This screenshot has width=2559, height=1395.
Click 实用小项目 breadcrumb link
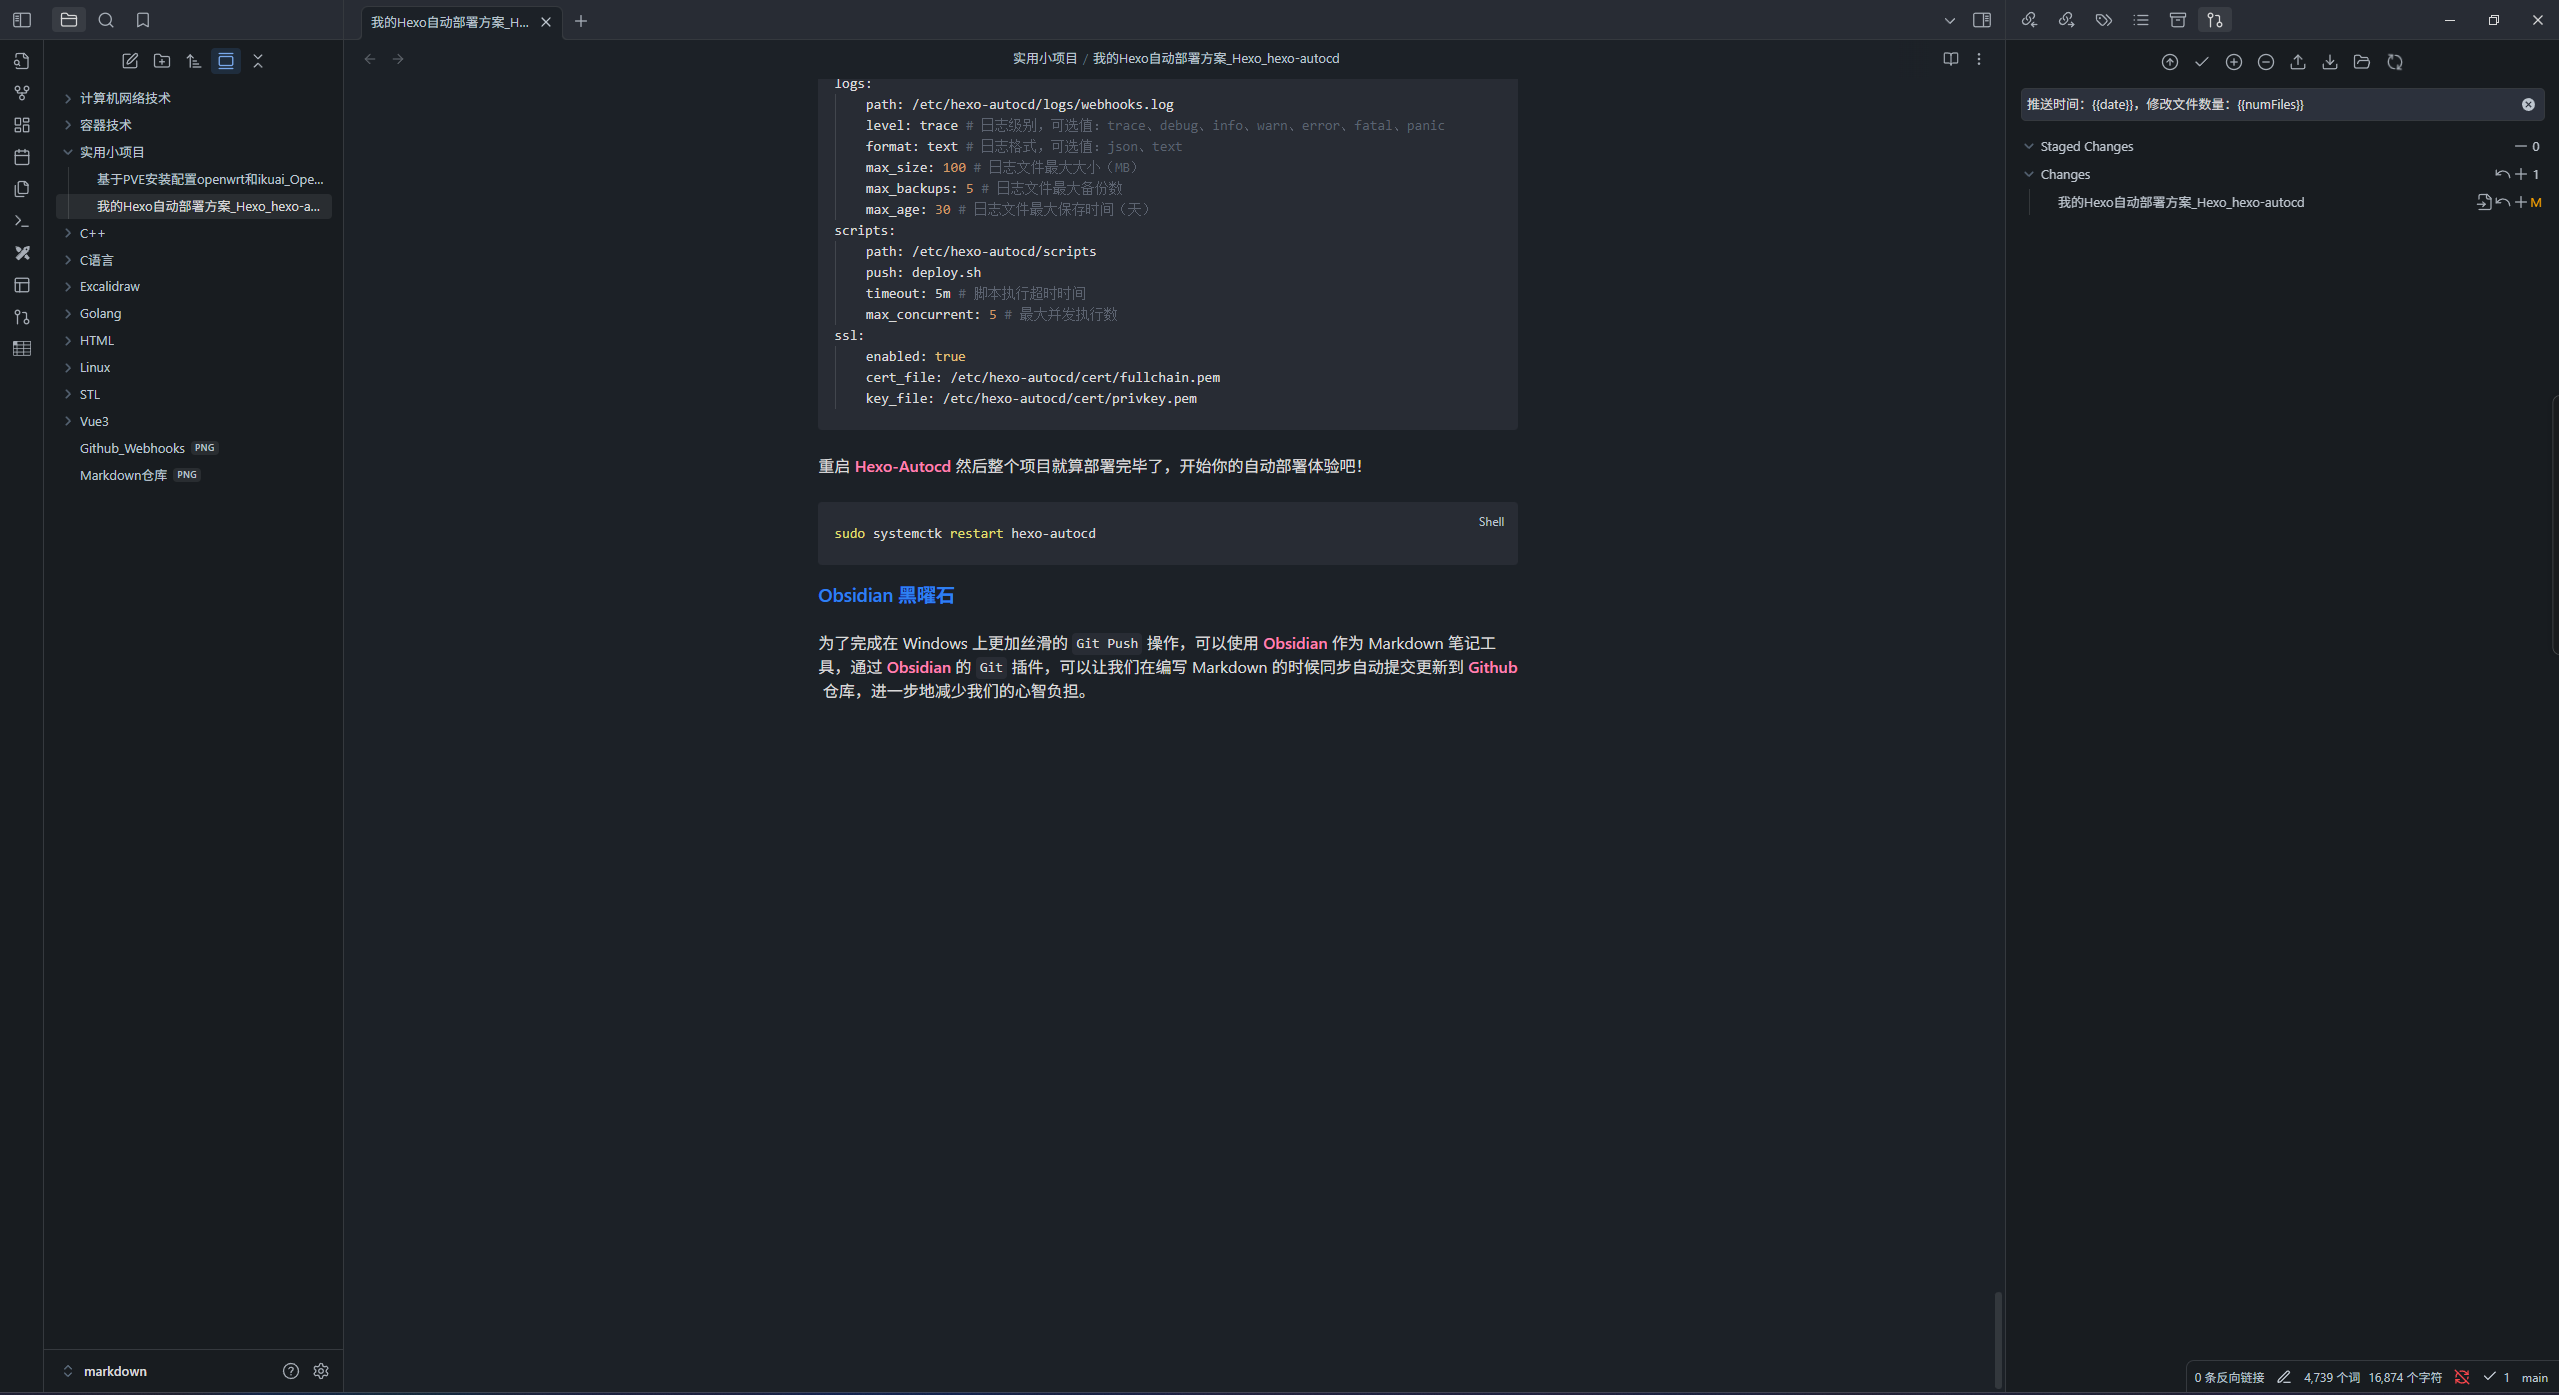(1044, 58)
